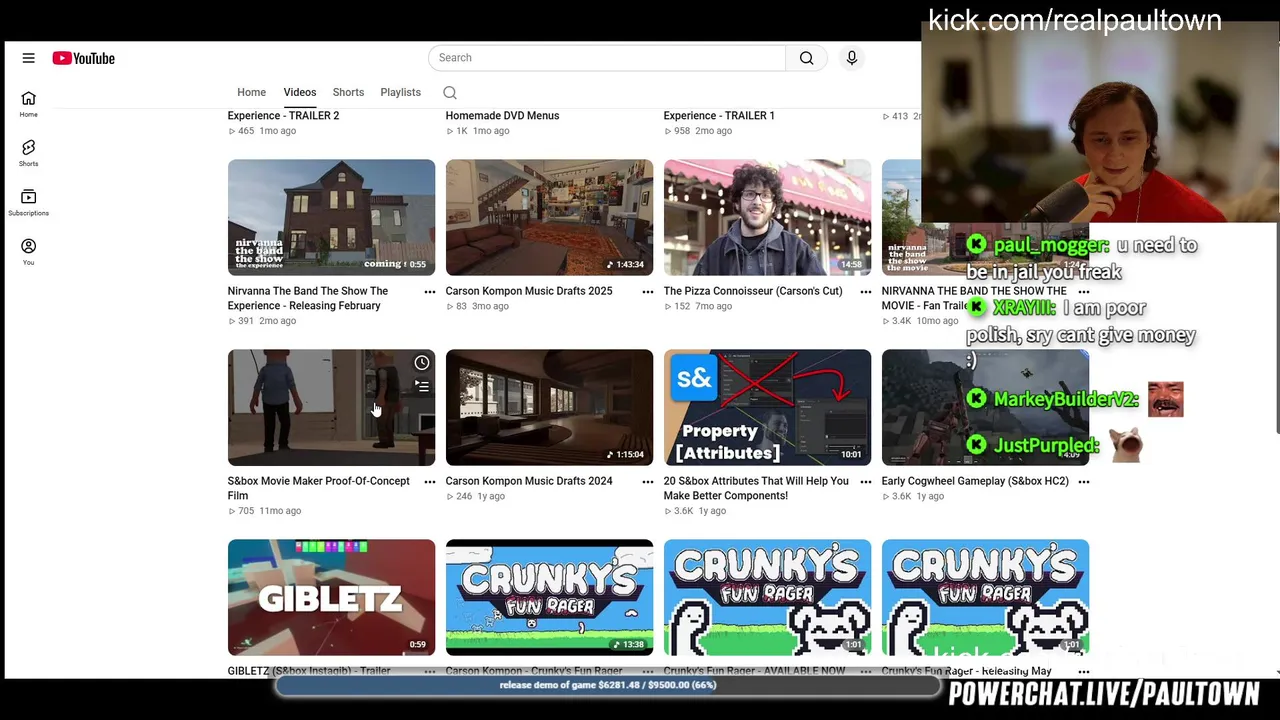Switch to the channel Home tab
This screenshot has height=720, width=1280.
[x=251, y=92]
